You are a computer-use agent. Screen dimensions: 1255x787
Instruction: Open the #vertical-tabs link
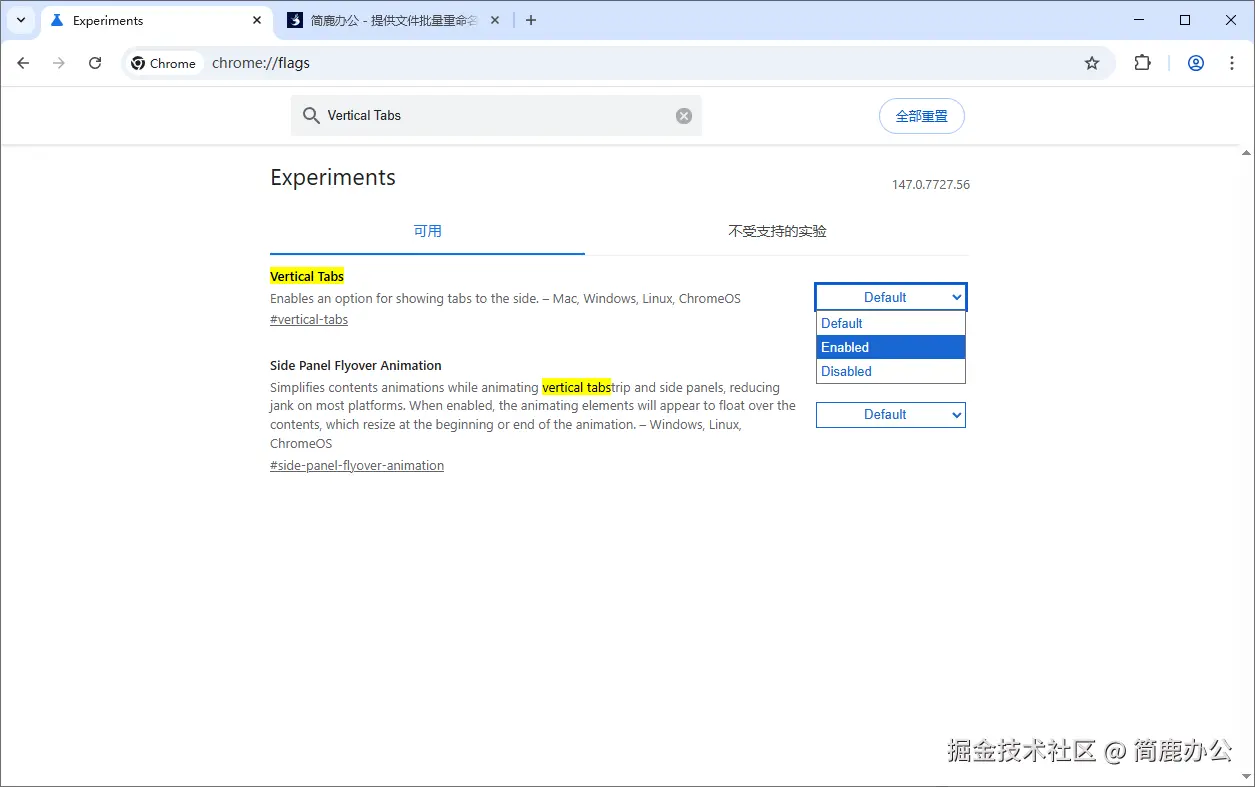309,320
